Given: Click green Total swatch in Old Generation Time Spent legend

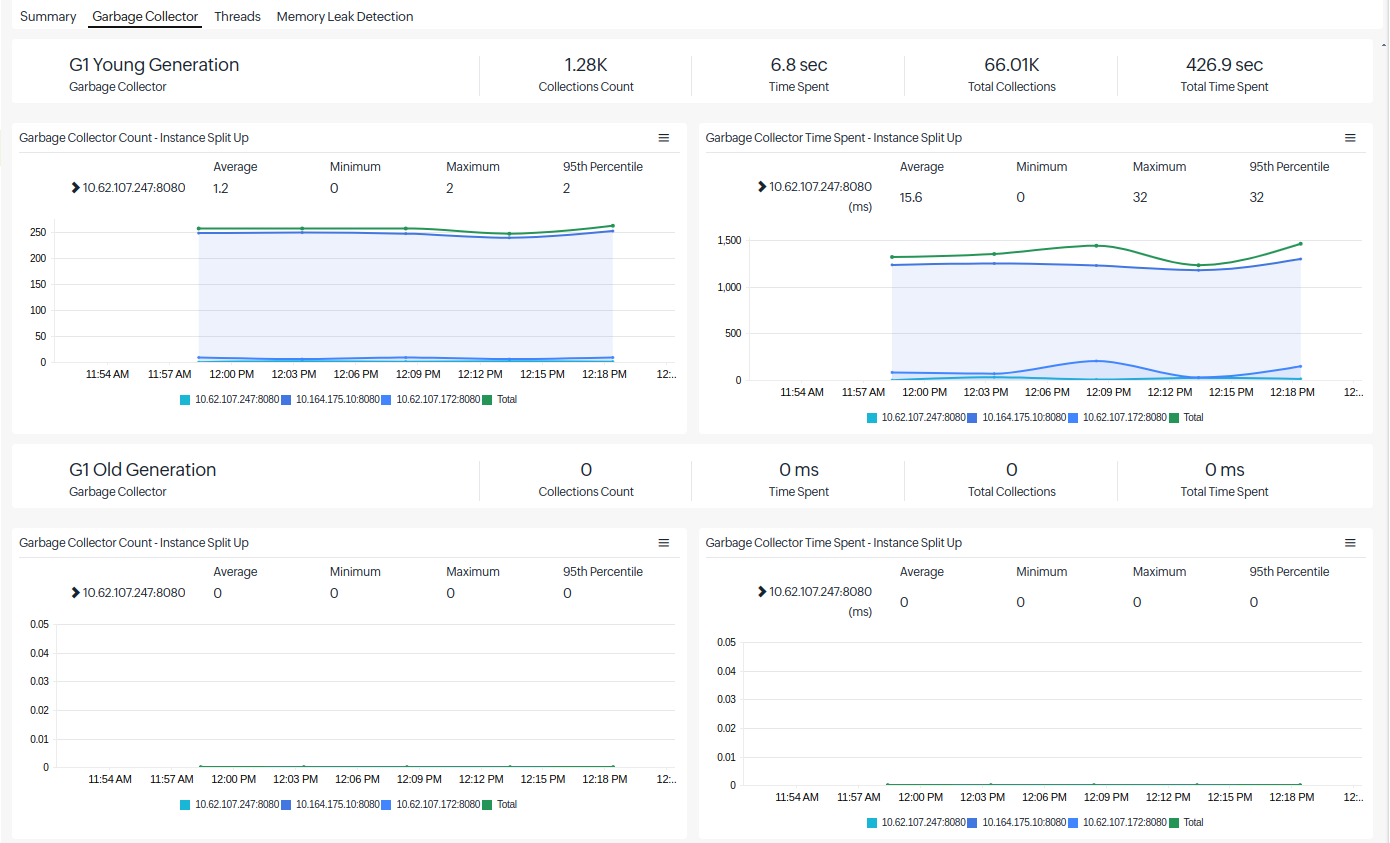Looking at the screenshot, I should (x=1174, y=823).
